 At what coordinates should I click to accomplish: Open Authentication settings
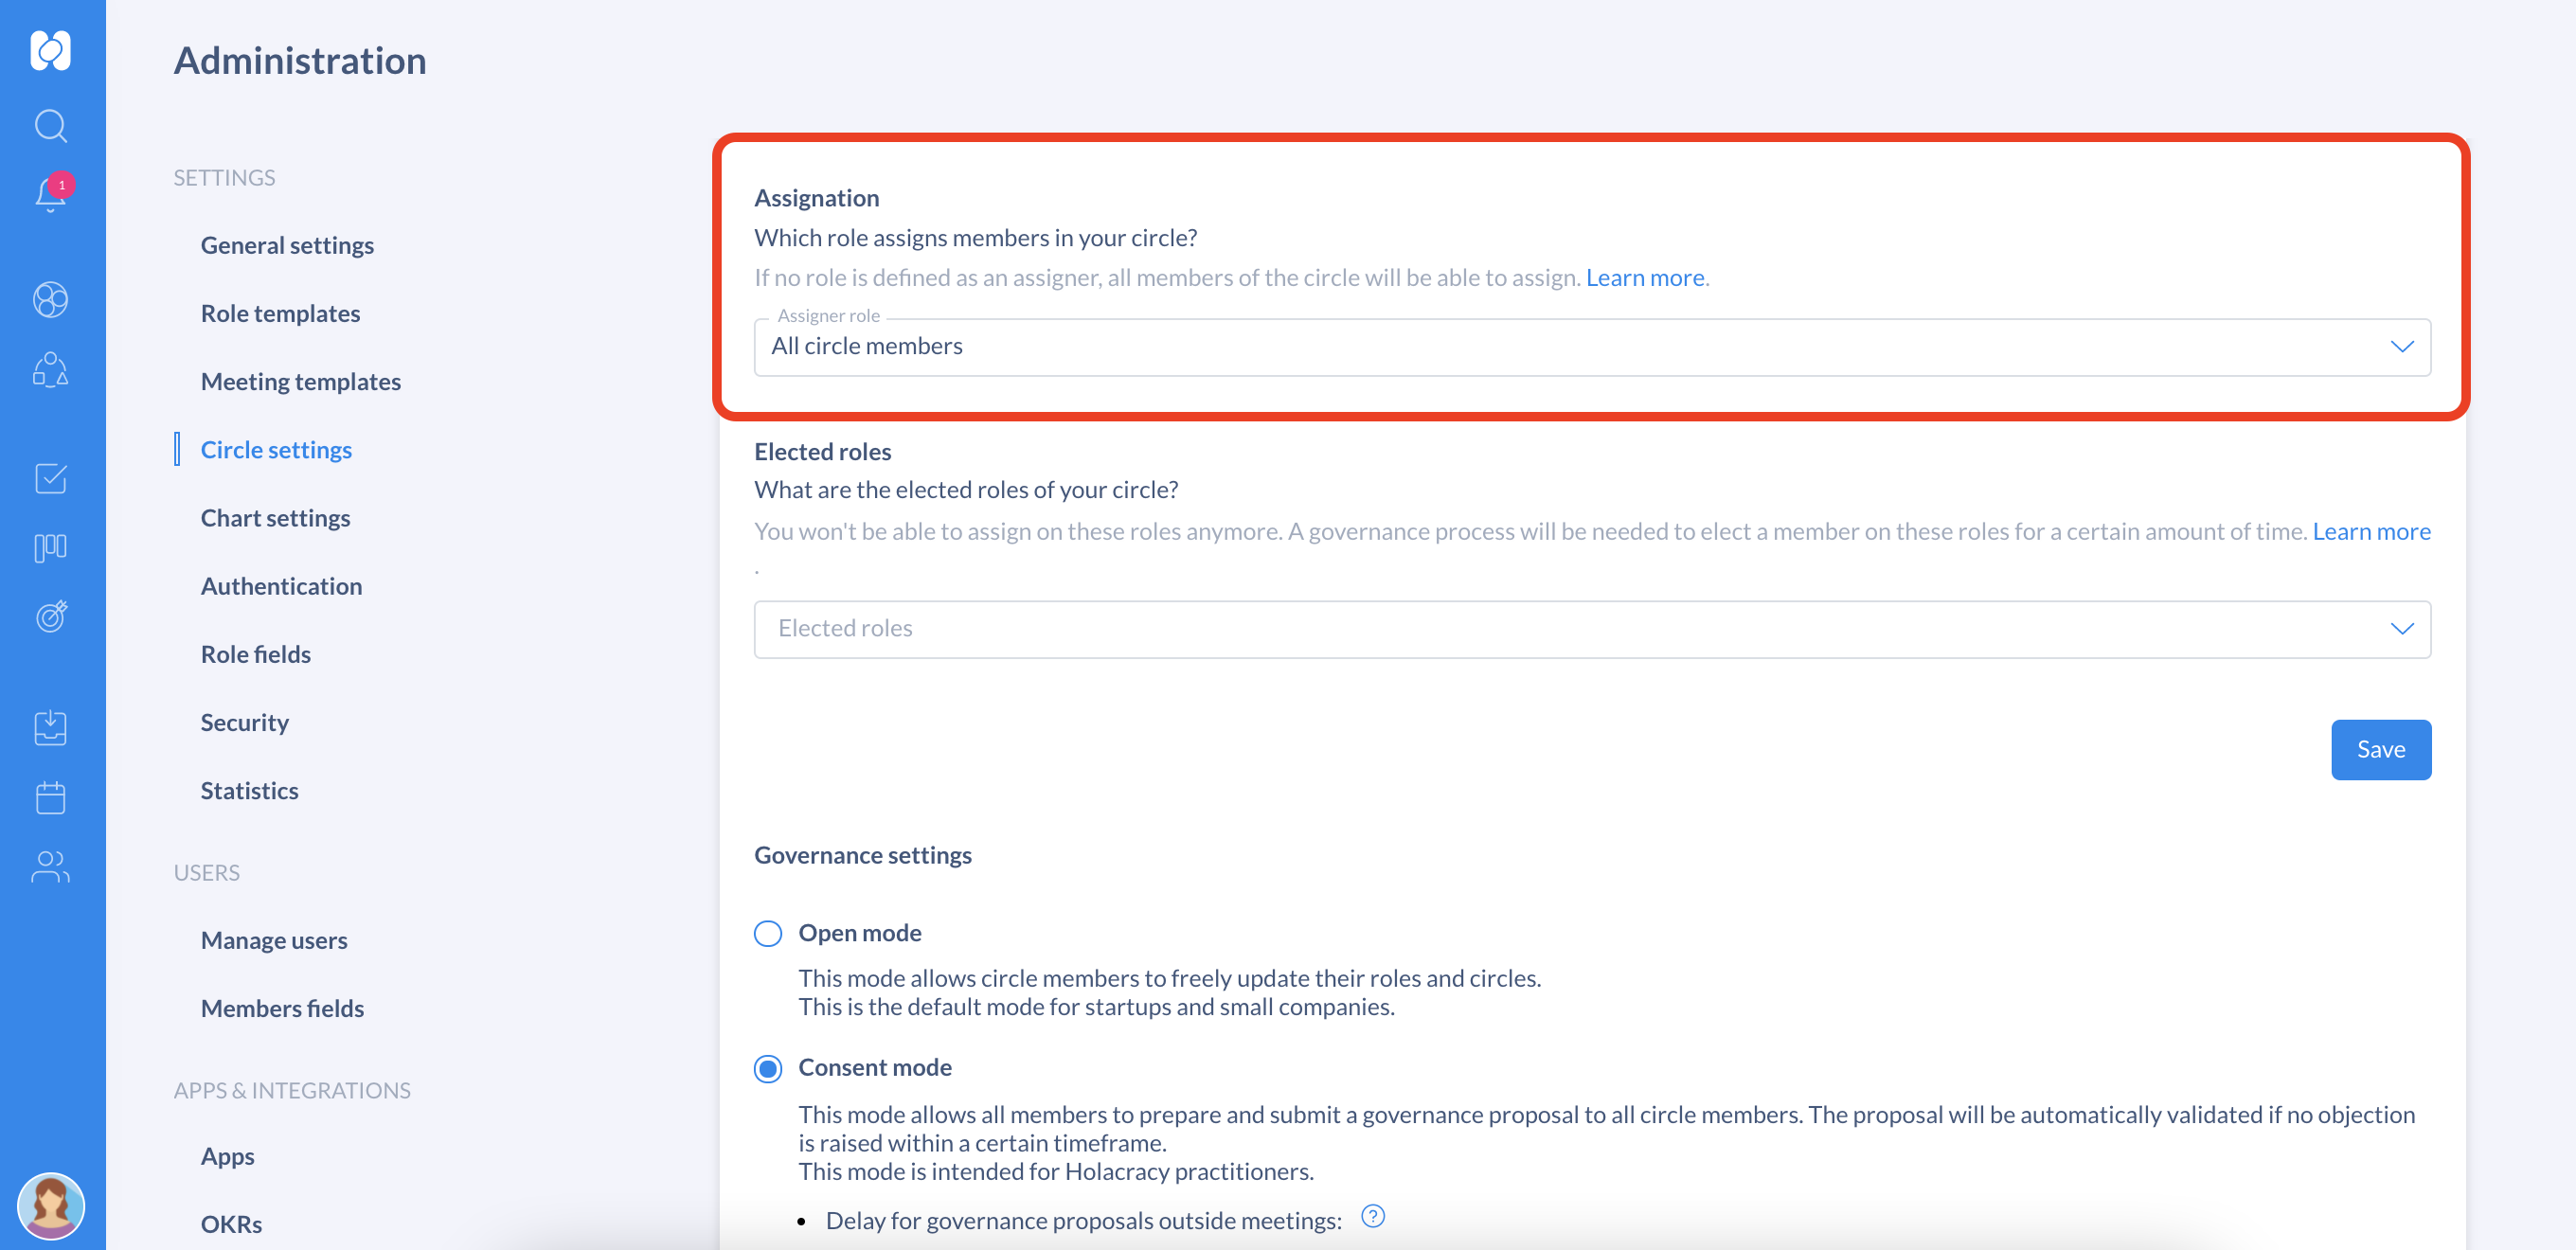point(281,585)
